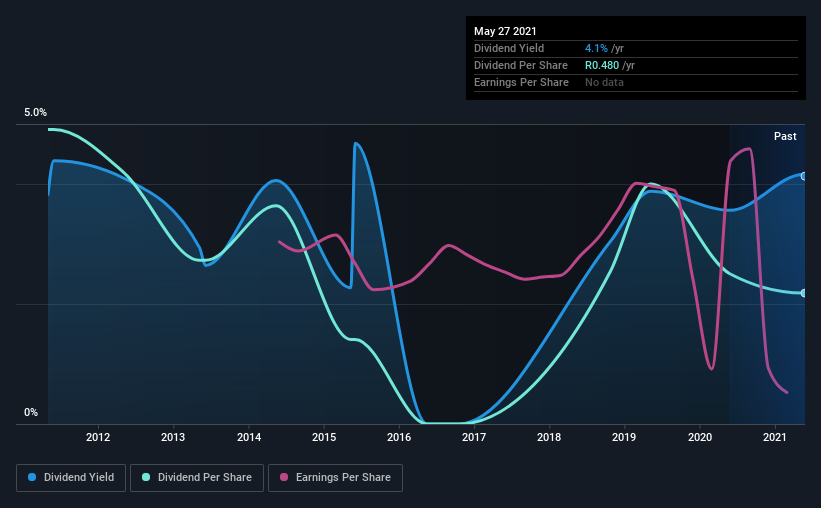
Task: Click the 2021 x-axis year label
Action: pos(775,437)
